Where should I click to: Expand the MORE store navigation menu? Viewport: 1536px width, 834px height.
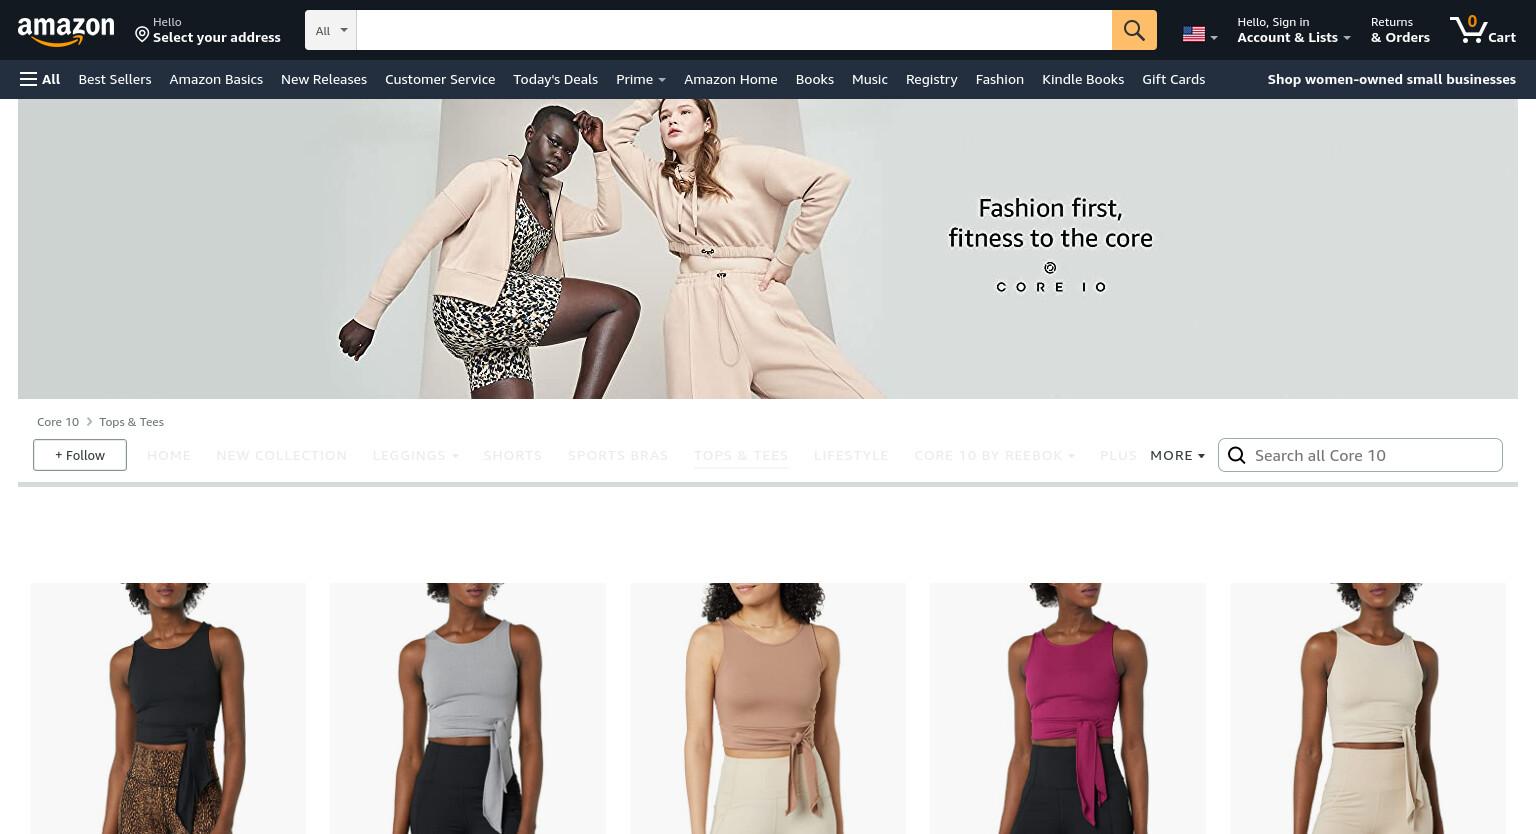tap(1177, 455)
